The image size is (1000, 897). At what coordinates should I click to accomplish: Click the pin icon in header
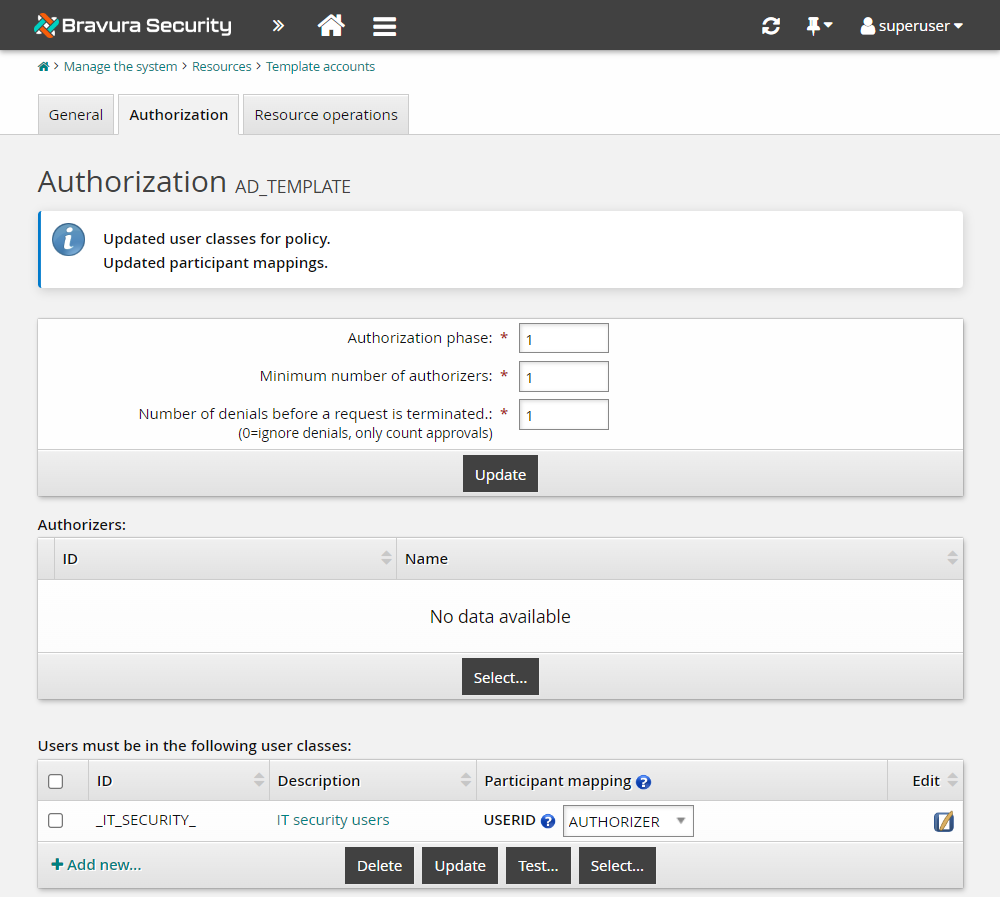point(817,27)
